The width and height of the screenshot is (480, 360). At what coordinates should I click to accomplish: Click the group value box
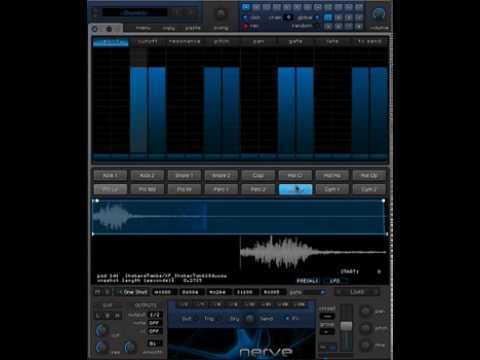327,332
